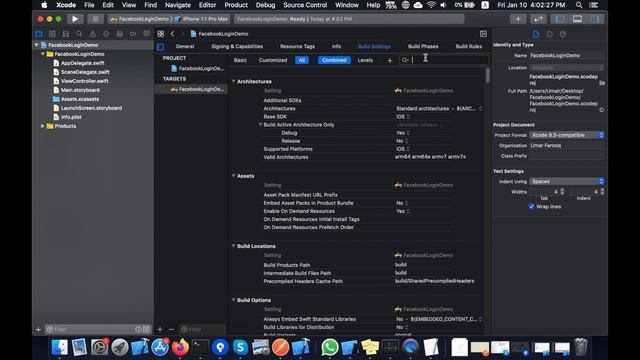Viewport: 640px width, 360px height.
Task: Select Combined view mode
Action: 334,60
